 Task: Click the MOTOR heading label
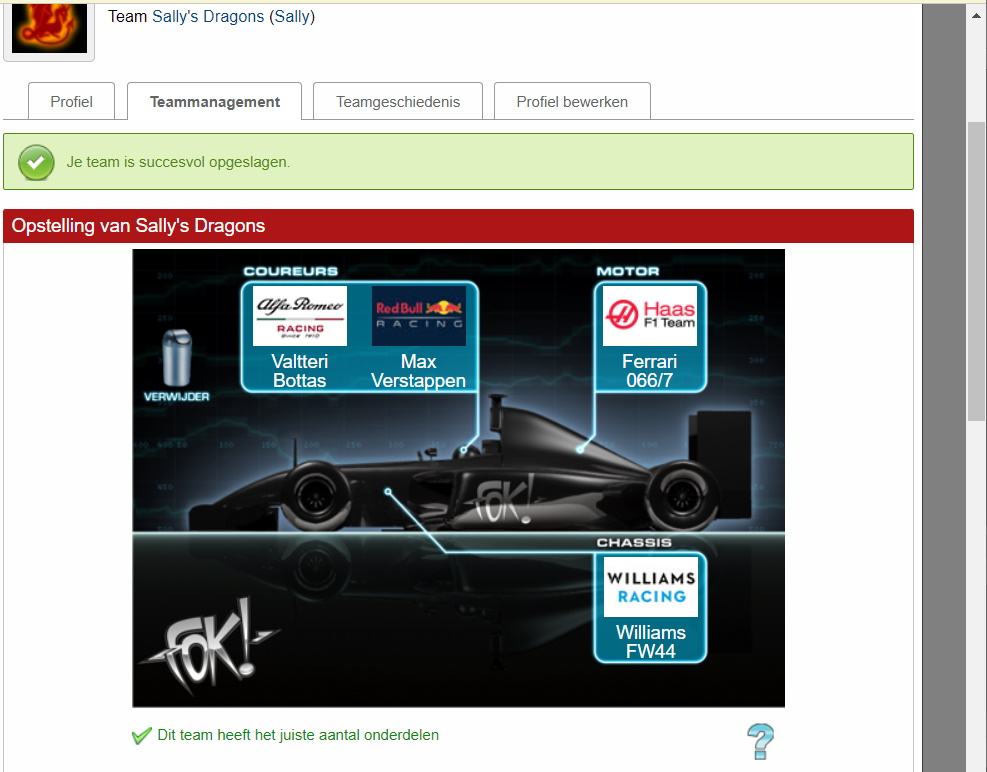click(628, 271)
